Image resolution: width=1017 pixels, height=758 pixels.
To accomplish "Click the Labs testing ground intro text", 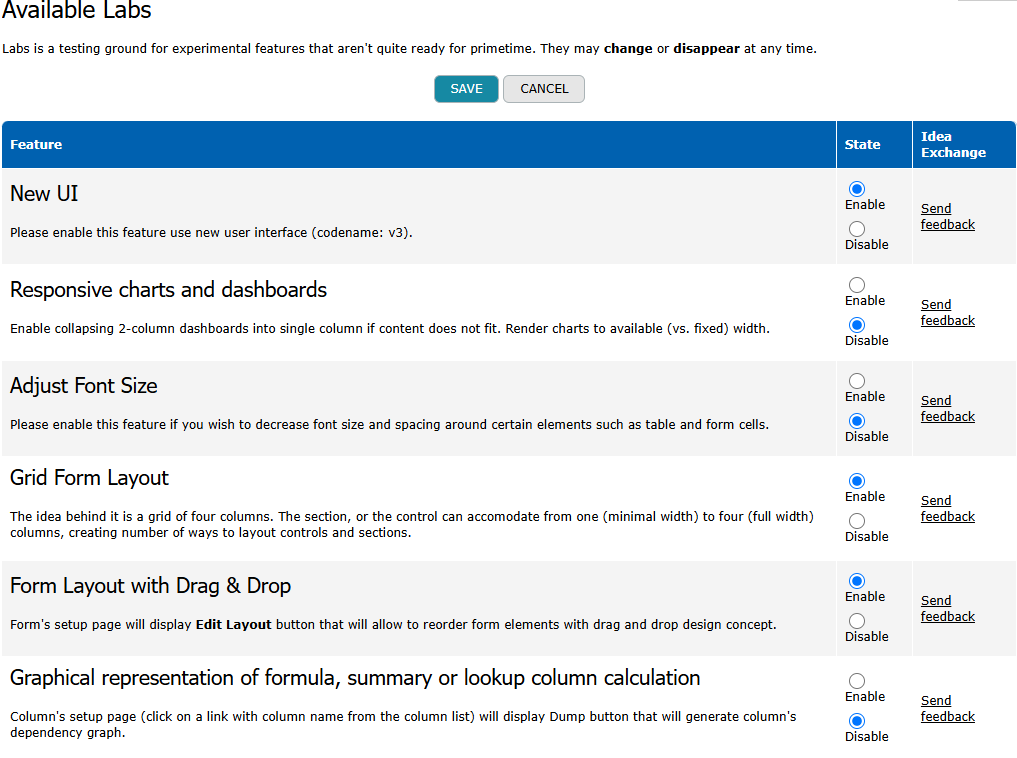I will coord(409,49).
